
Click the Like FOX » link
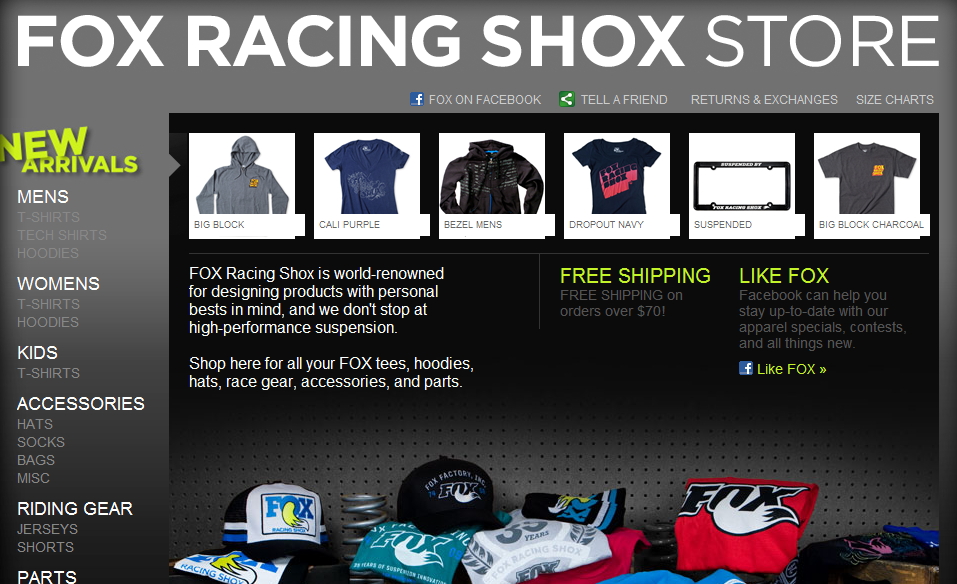[x=792, y=369]
